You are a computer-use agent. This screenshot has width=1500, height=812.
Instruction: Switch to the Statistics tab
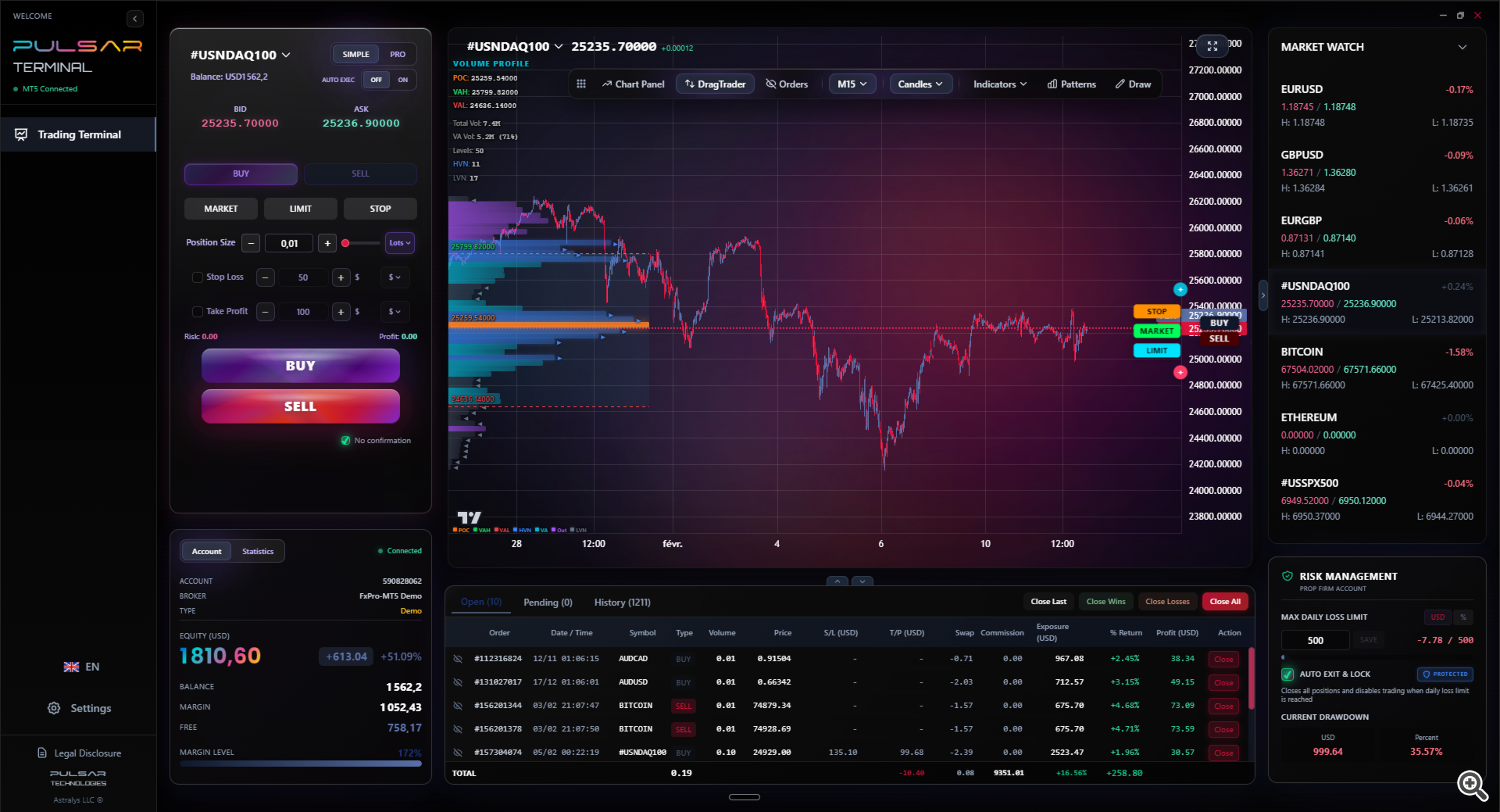coord(258,551)
